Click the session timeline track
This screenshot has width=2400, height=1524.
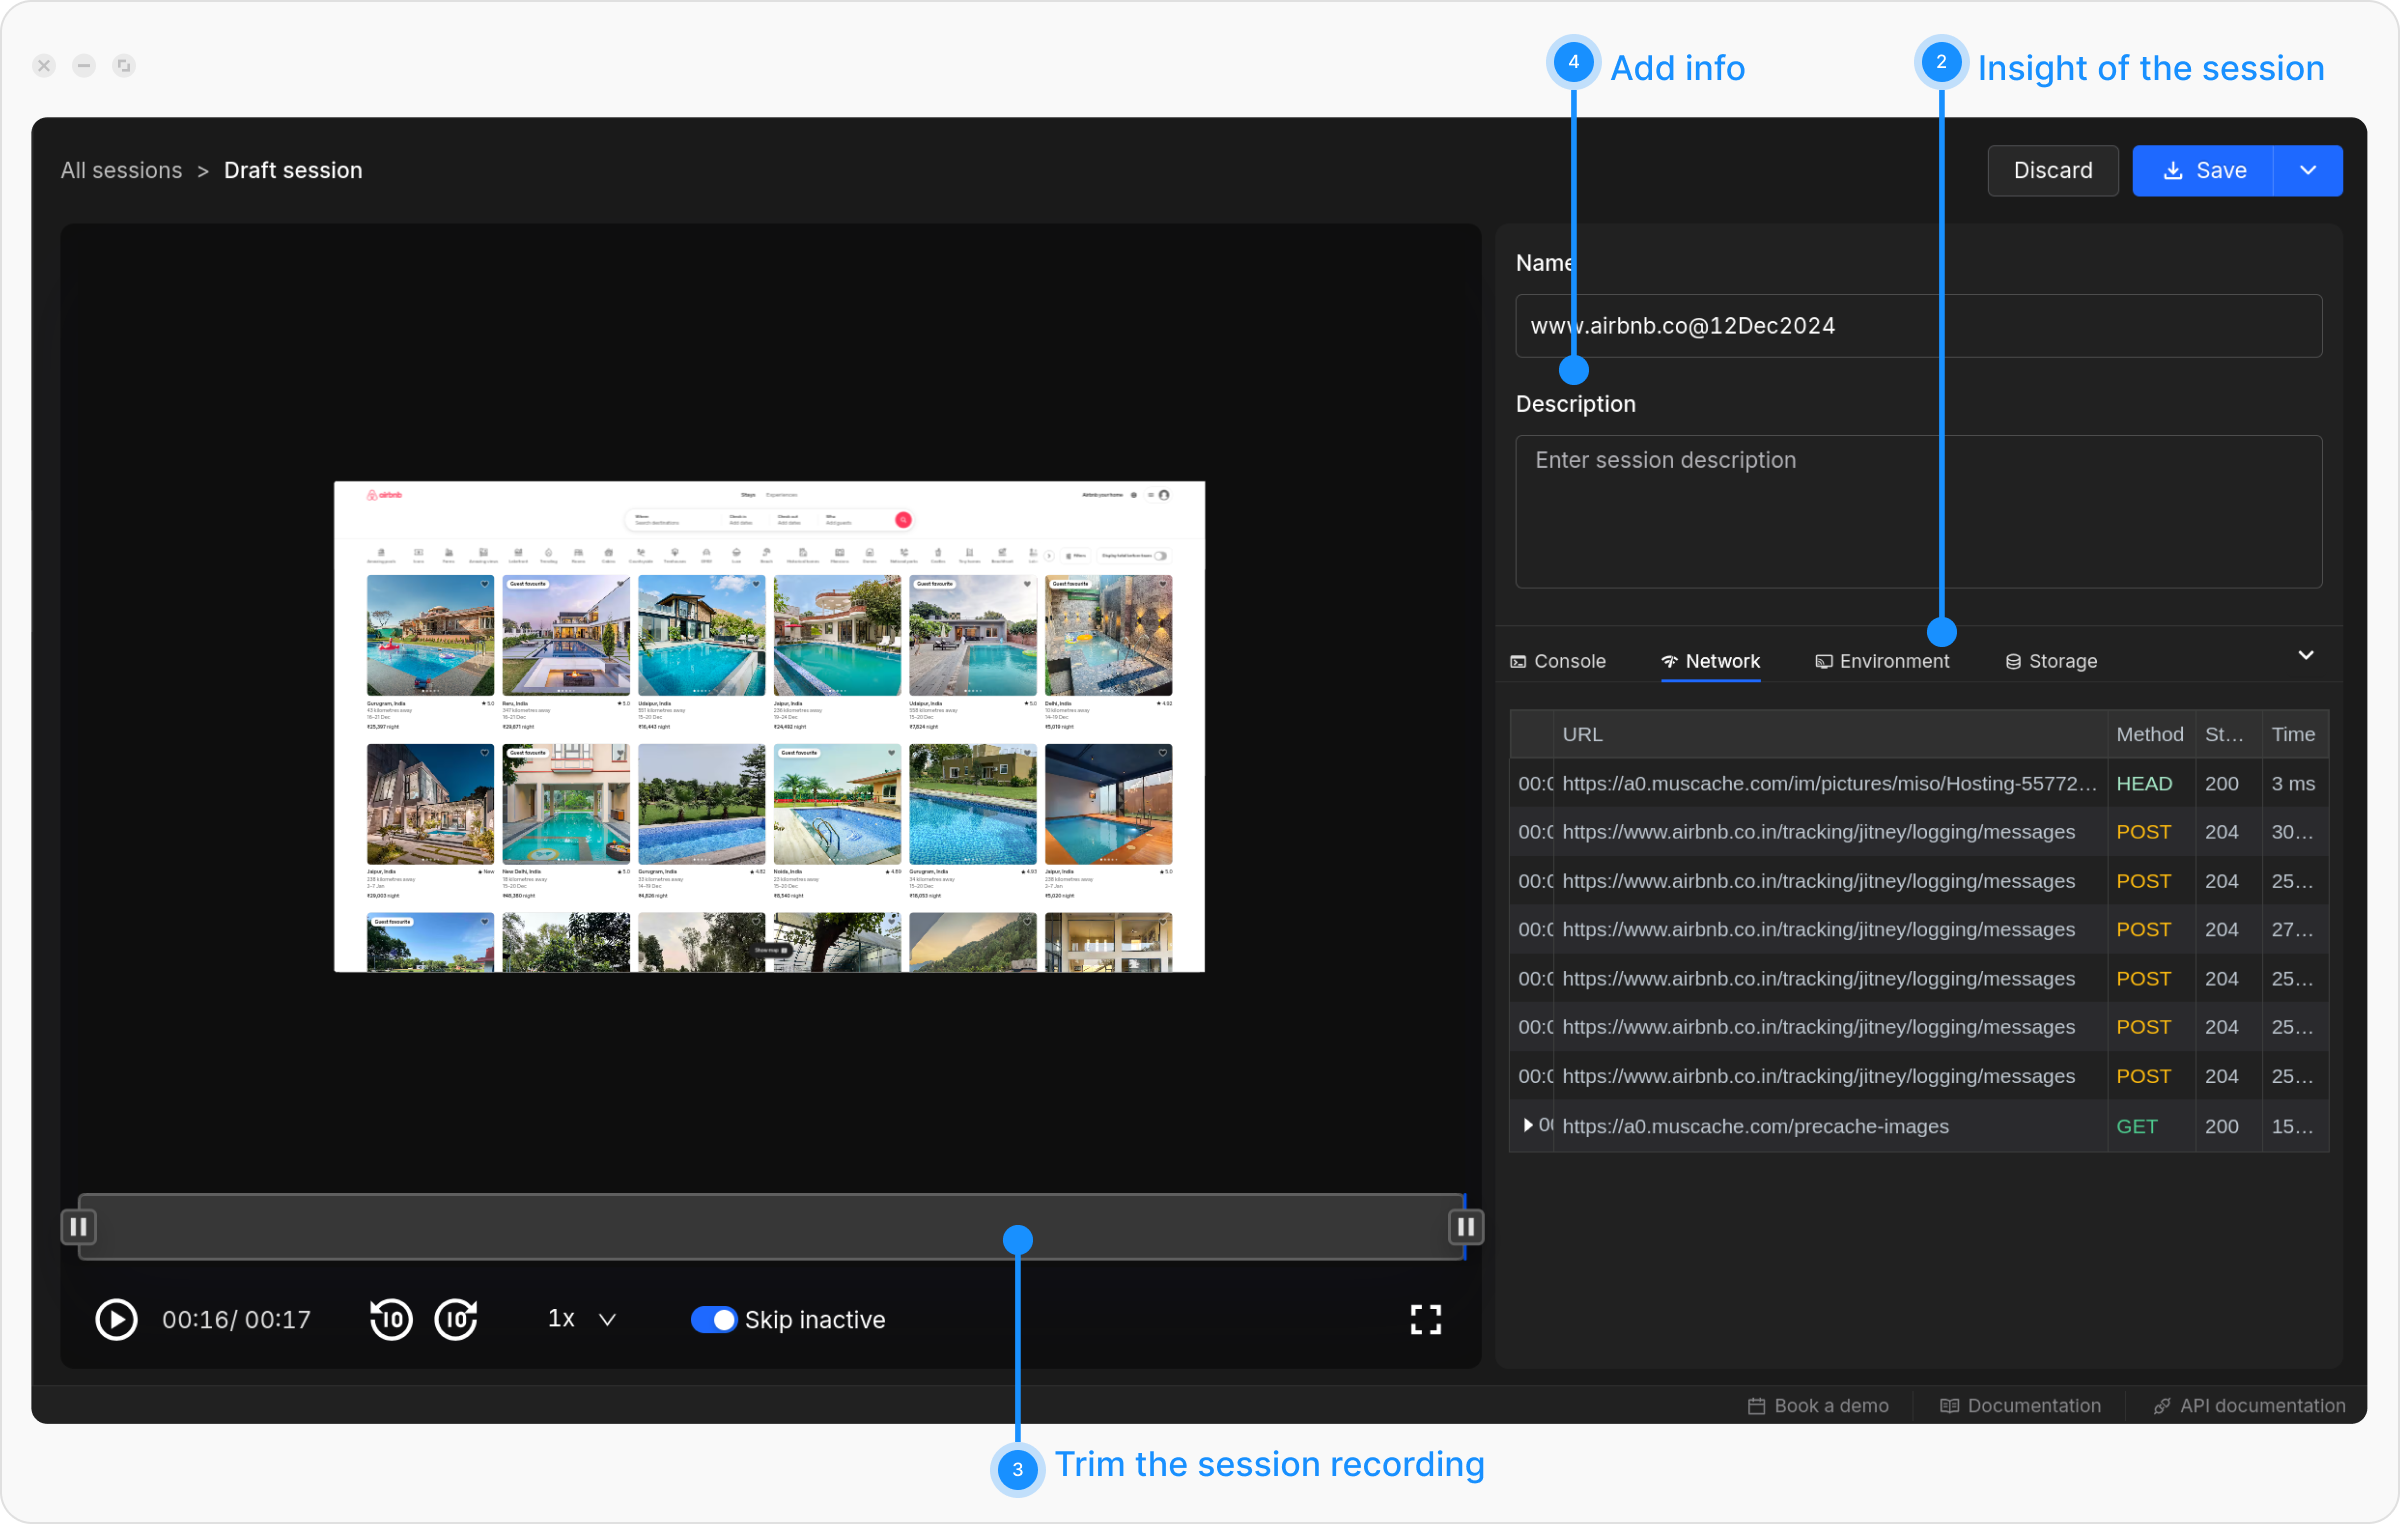600,1226
